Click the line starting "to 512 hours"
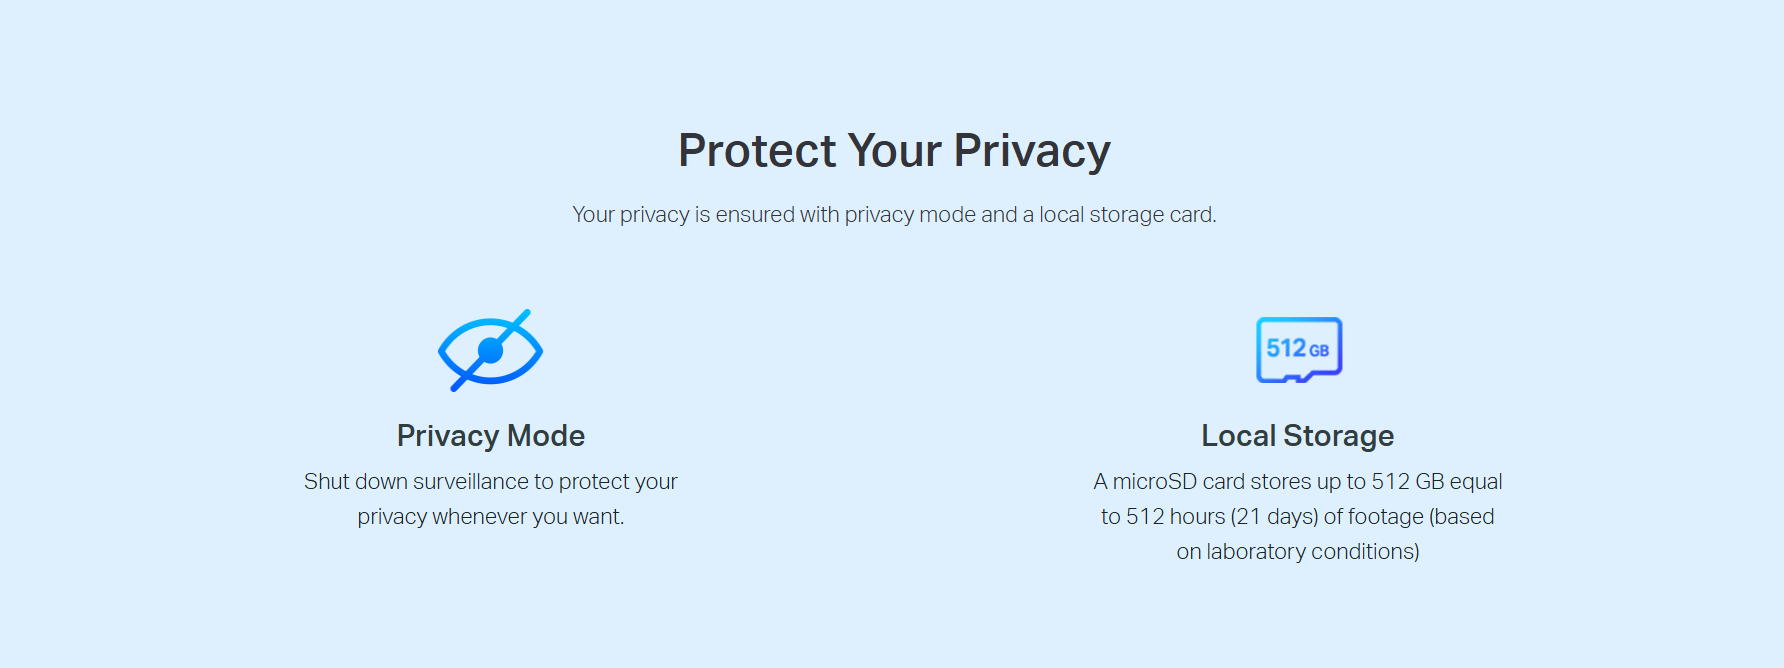 coord(1297,517)
